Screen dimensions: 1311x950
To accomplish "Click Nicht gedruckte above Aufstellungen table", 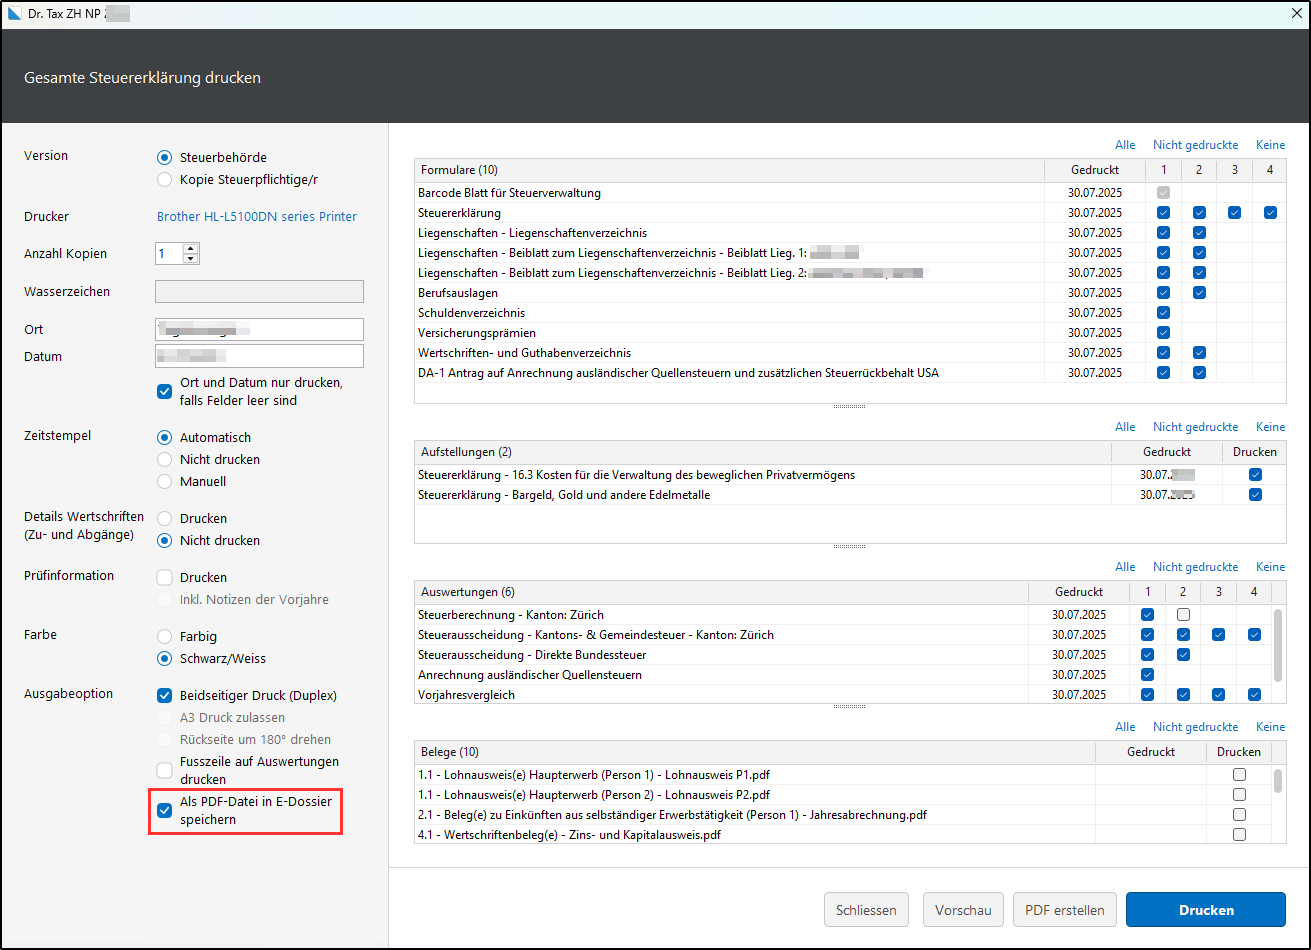I will tap(1195, 427).
